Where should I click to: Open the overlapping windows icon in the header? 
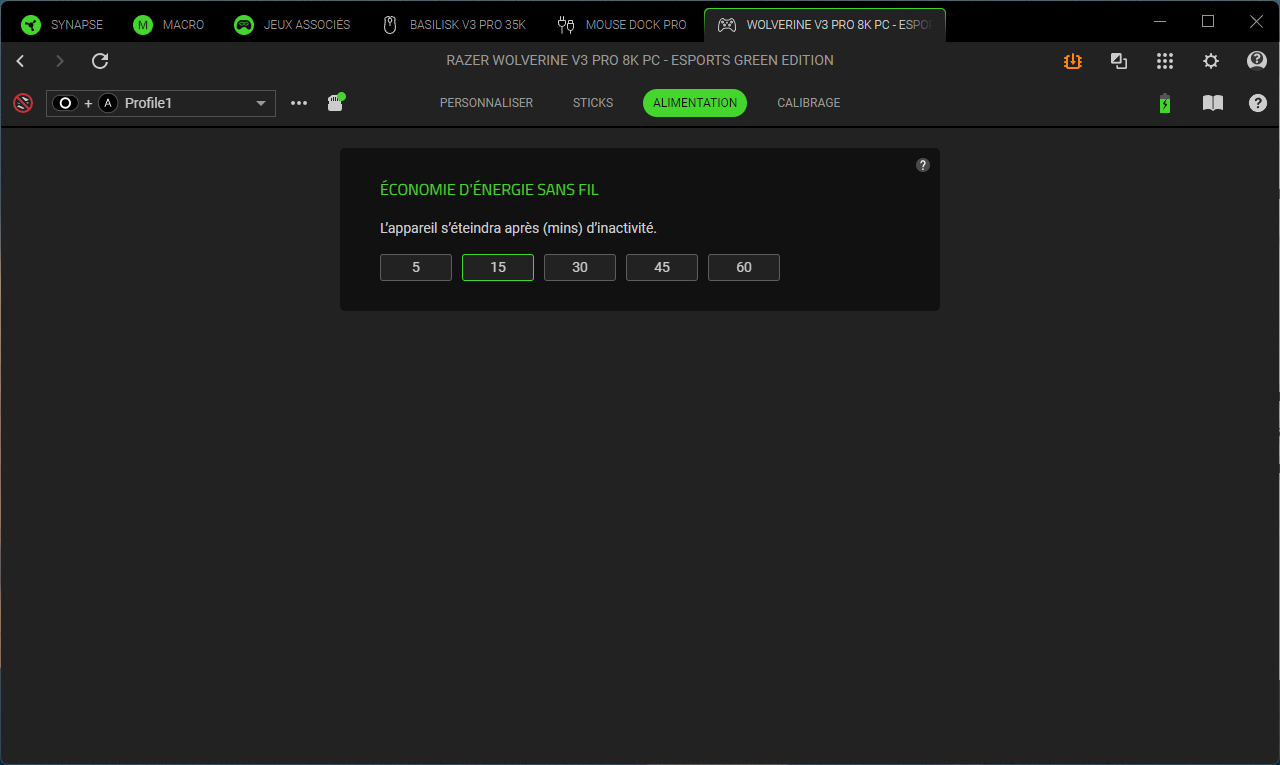[x=1119, y=61]
